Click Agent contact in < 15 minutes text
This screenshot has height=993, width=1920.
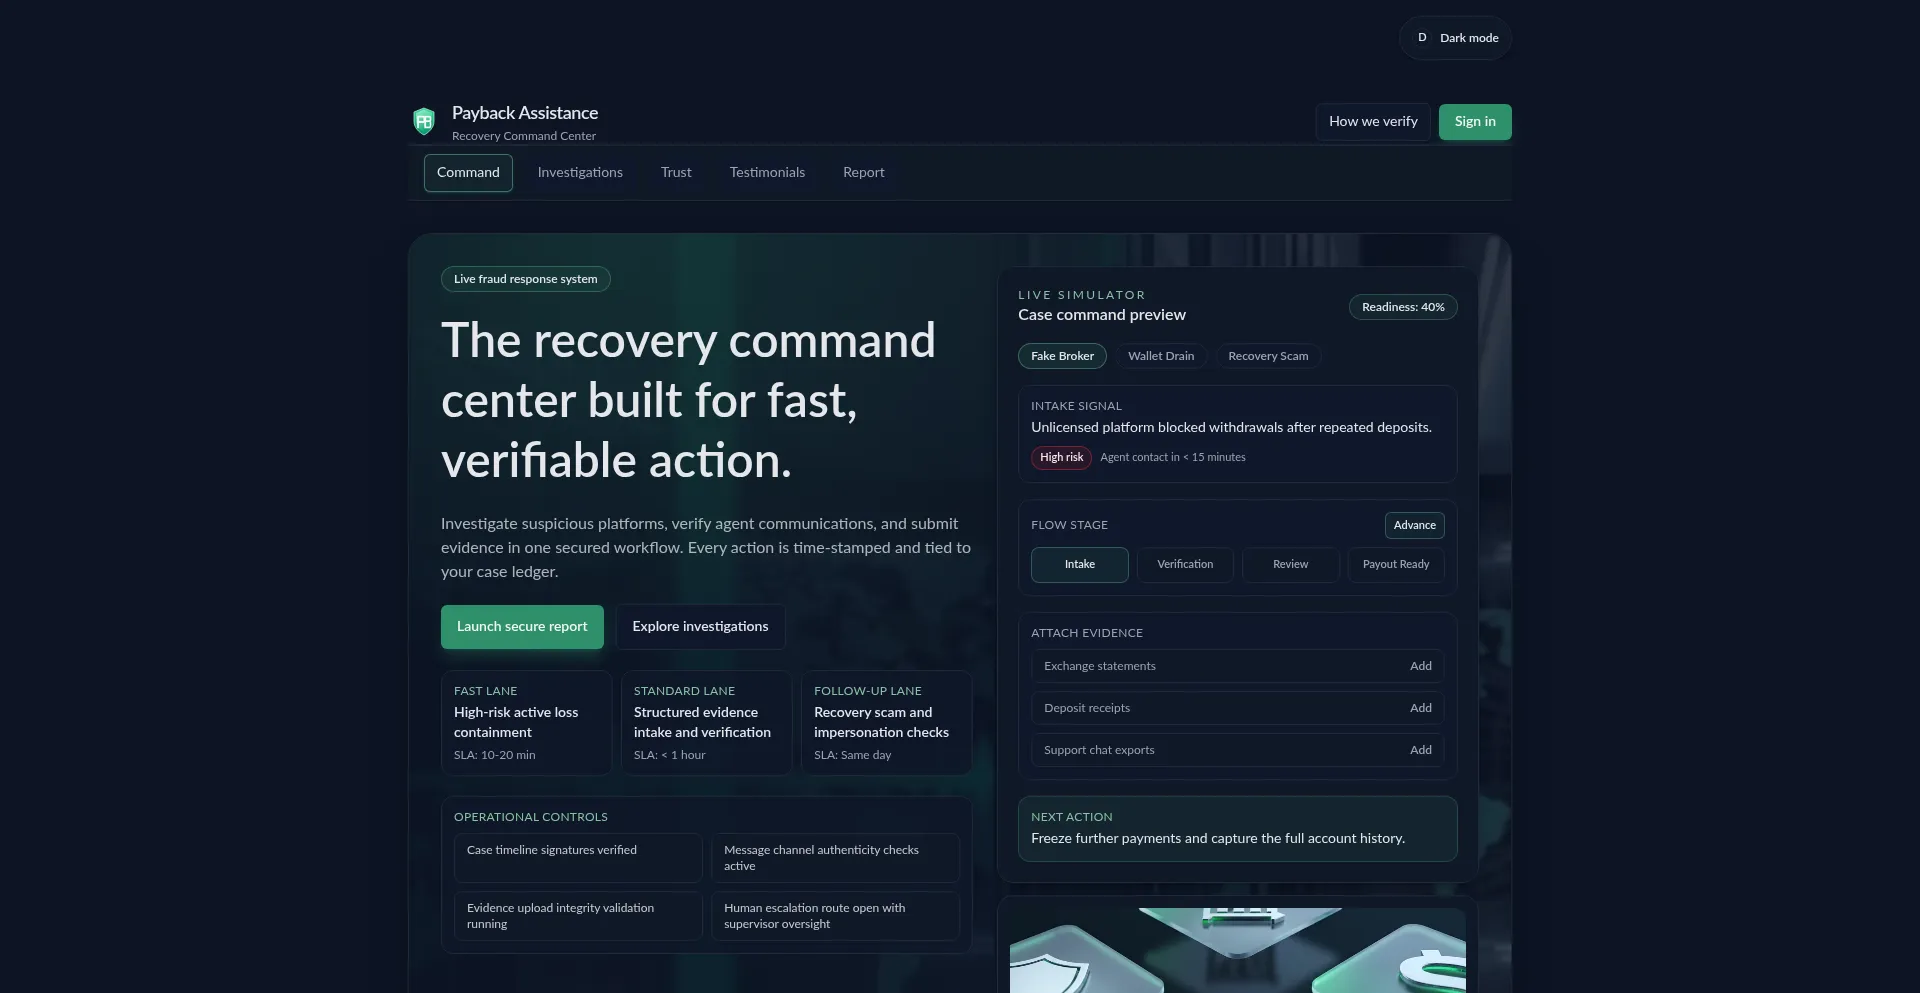[x=1173, y=457]
